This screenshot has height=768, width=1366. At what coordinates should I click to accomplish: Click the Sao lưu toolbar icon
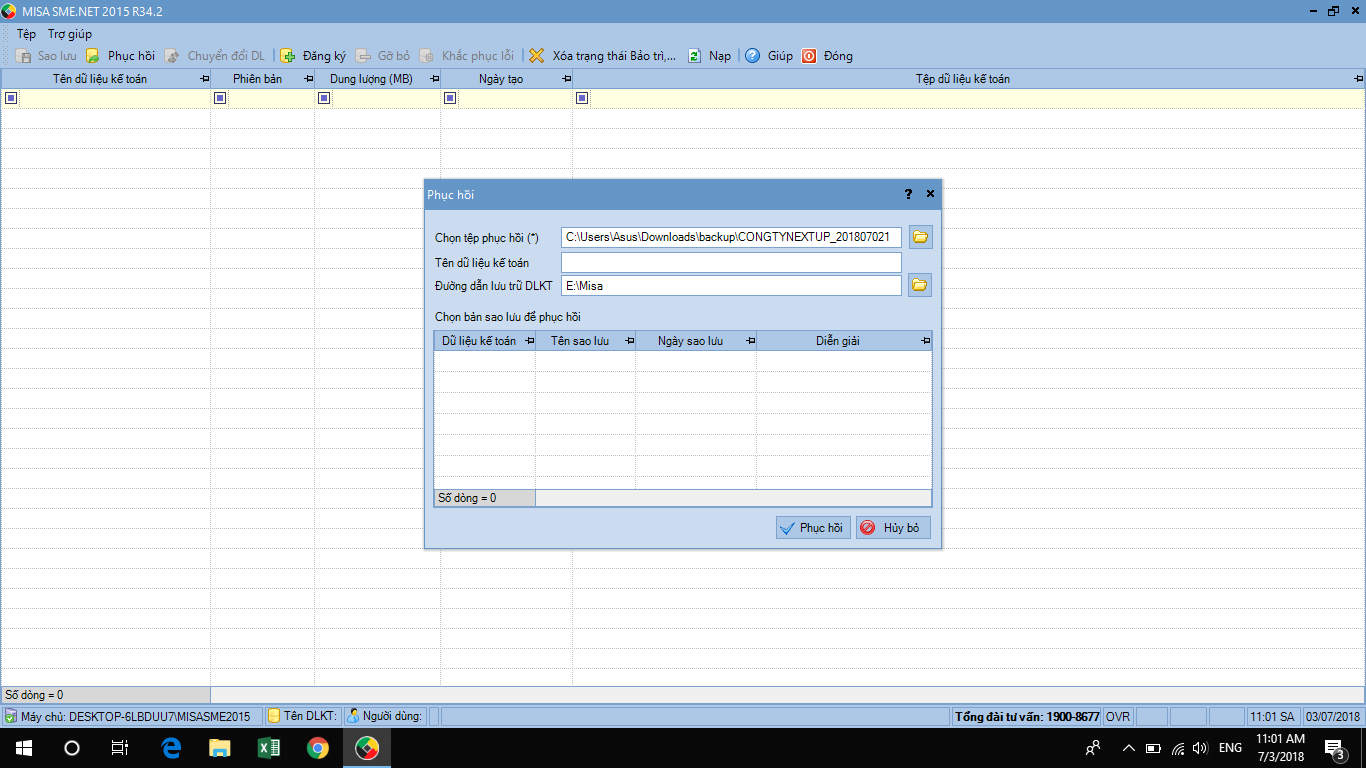(x=23, y=56)
